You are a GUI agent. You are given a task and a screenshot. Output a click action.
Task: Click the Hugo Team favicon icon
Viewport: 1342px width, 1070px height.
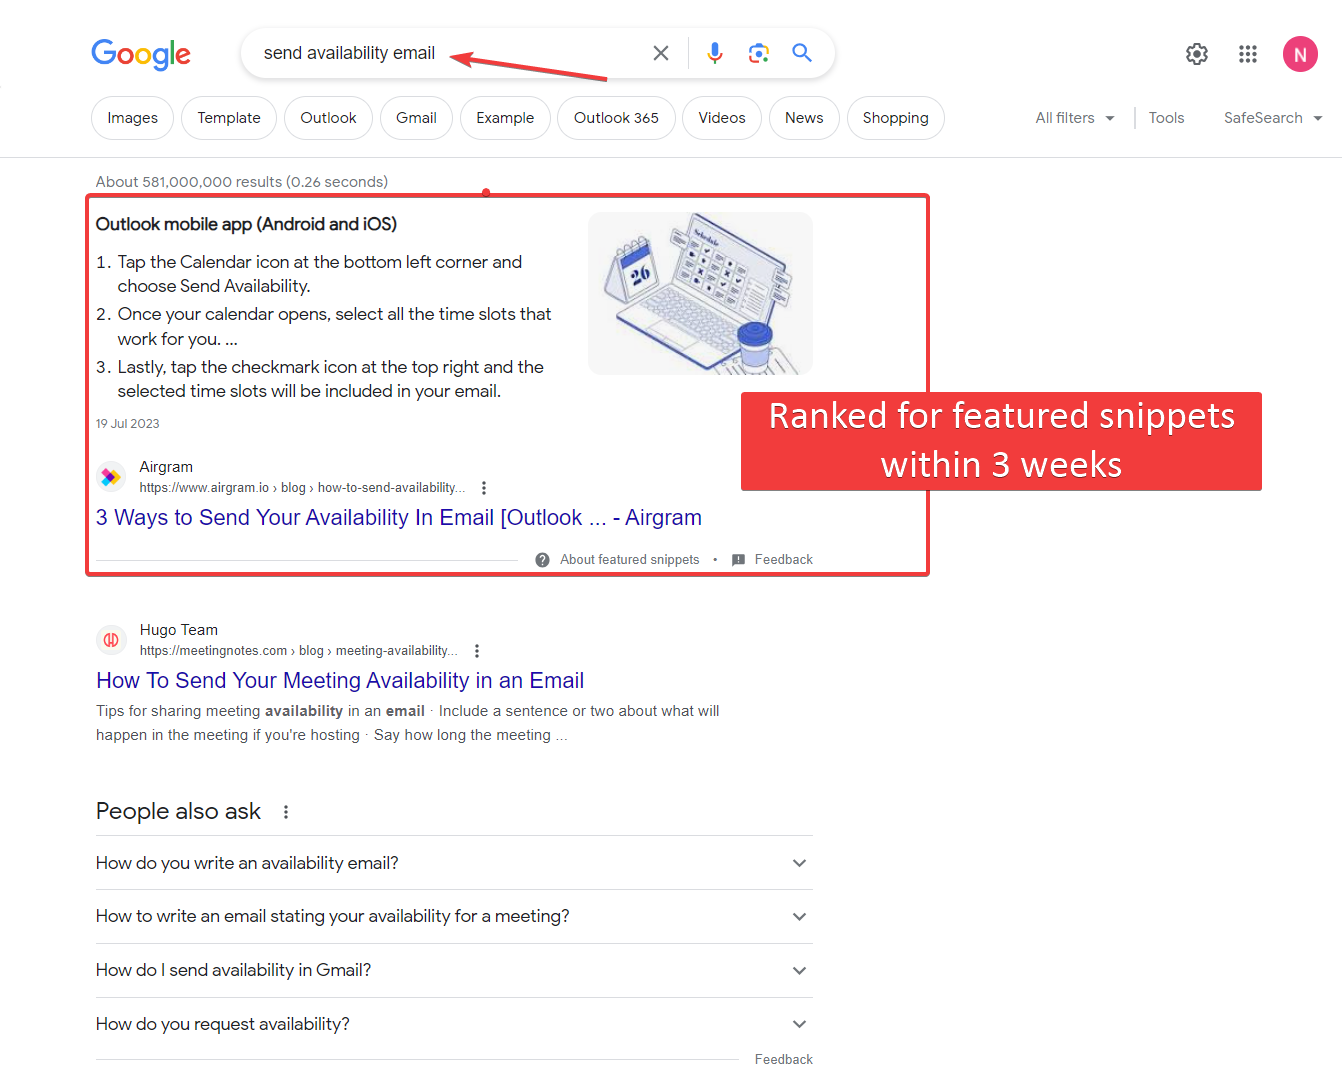tap(111, 640)
